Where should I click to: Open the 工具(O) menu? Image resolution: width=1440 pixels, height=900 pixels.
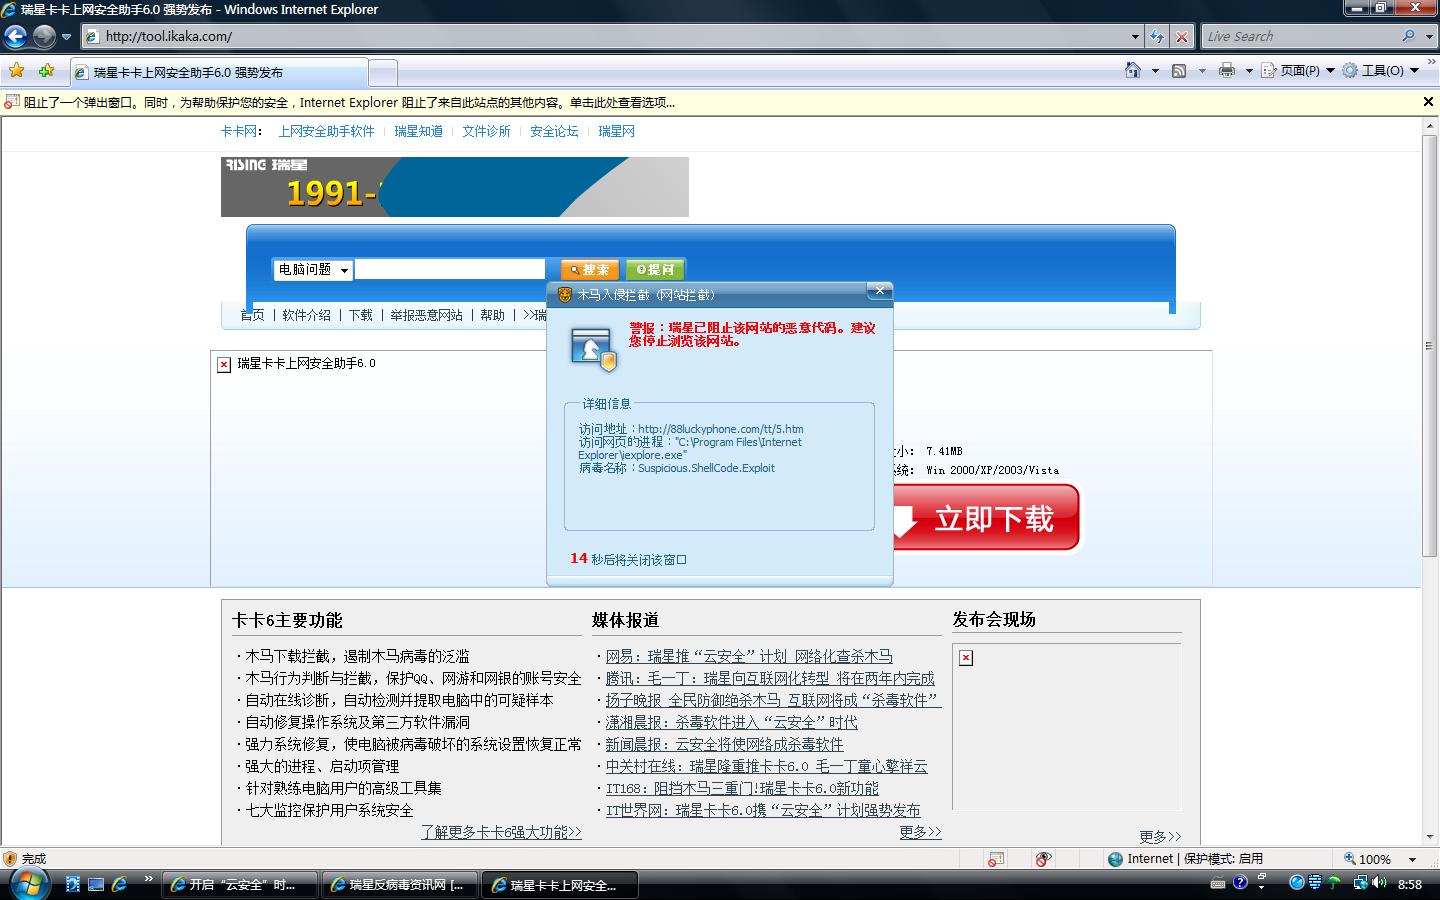tap(1380, 71)
